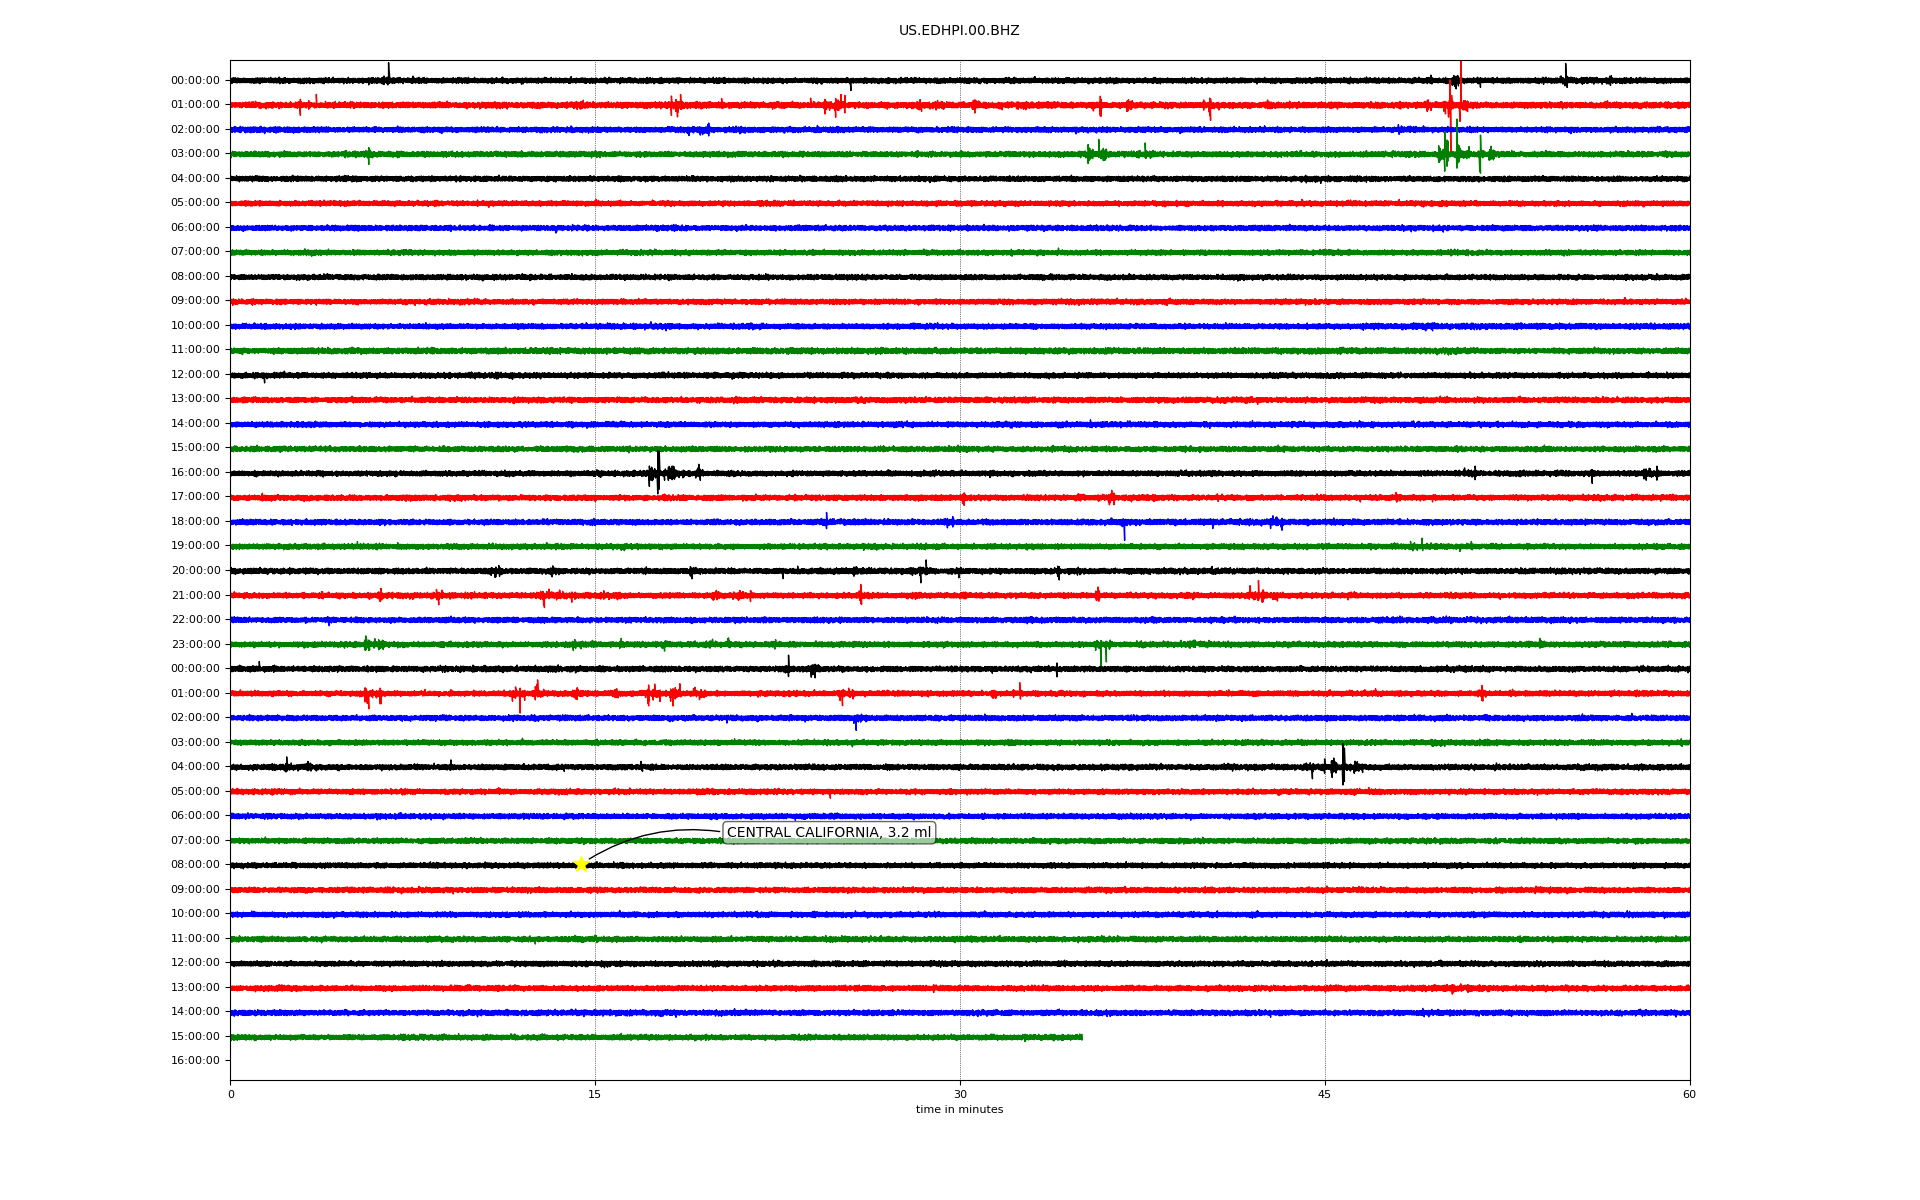
Task: Click the first 00:00:00 row label at top
Action: [195, 80]
